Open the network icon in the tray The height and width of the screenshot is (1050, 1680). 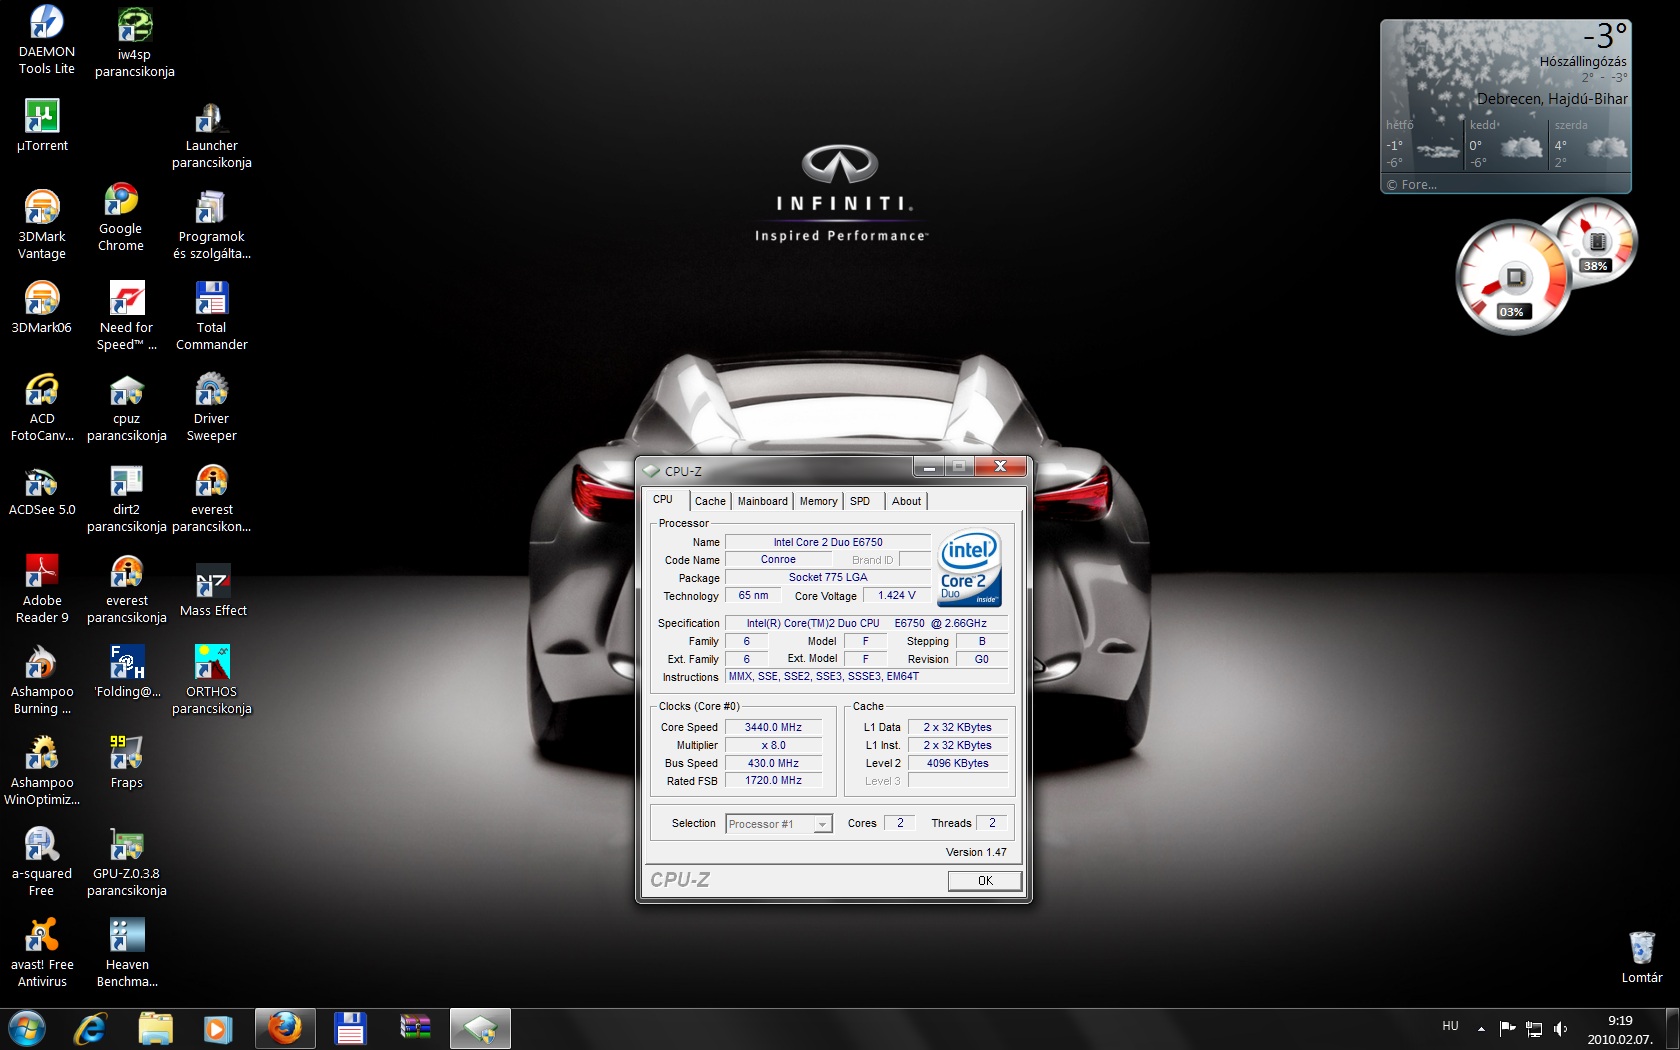click(1534, 1028)
